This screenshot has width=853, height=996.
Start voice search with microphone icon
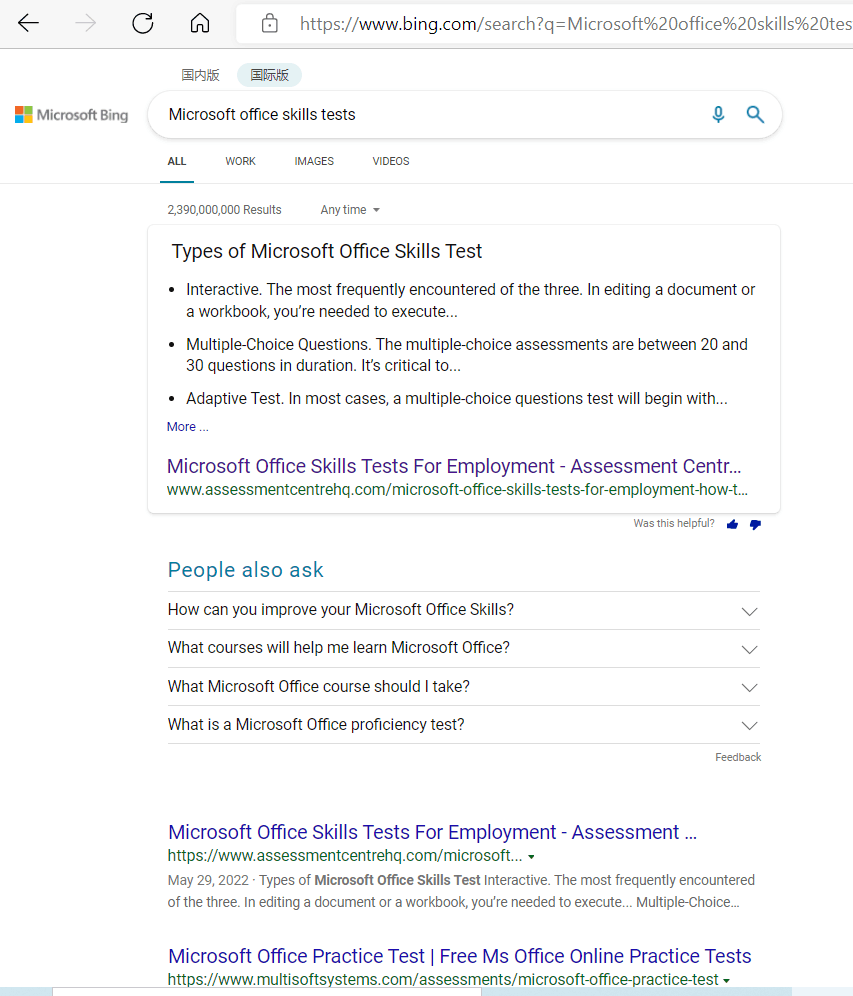(x=718, y=114)
